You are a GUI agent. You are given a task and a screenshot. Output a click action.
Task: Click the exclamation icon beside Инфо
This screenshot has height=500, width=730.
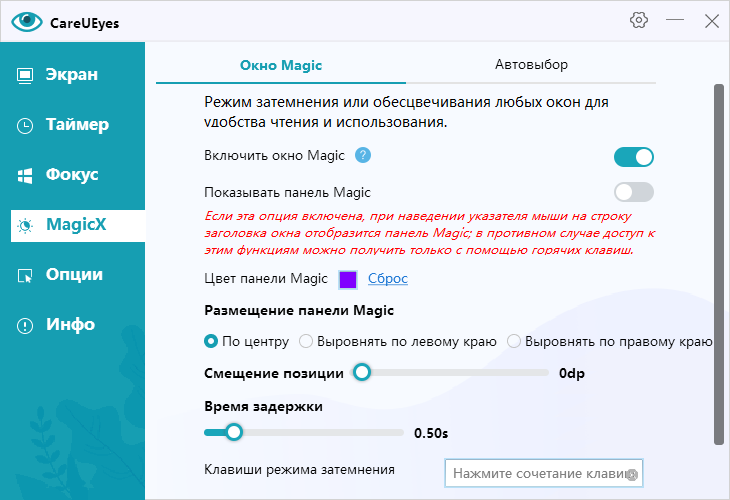tap(25, 325)
